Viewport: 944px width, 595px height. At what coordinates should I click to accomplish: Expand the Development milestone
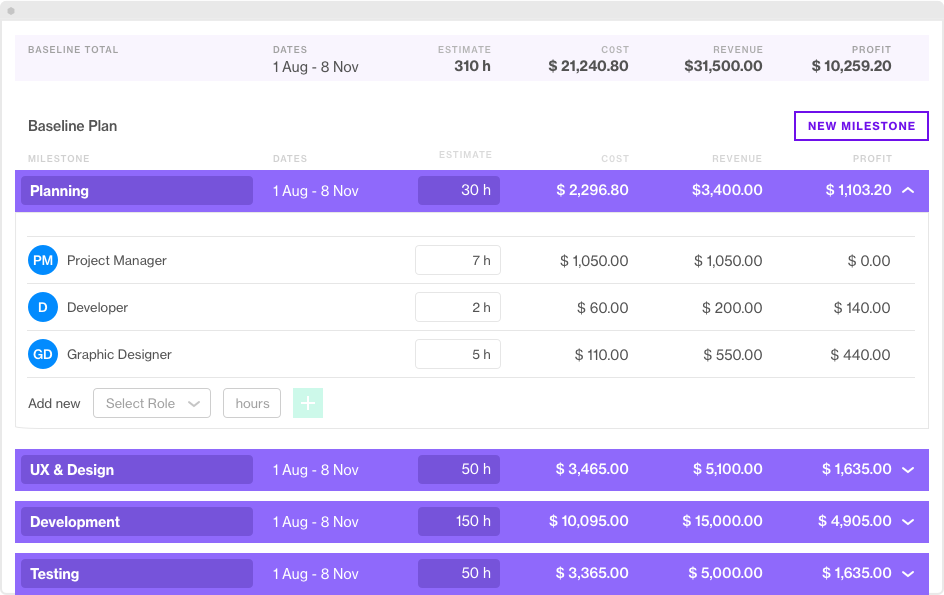click(908, 521)
